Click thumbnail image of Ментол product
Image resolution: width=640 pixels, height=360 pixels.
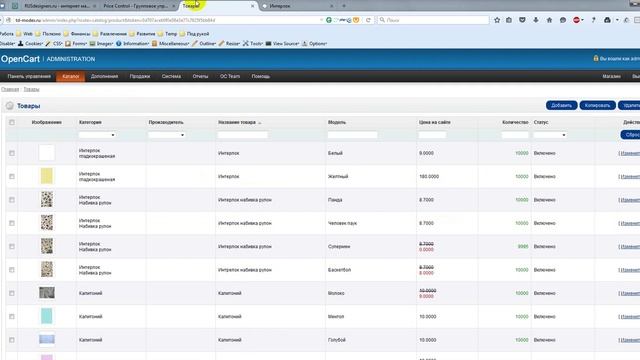click(x=47, y=316)
